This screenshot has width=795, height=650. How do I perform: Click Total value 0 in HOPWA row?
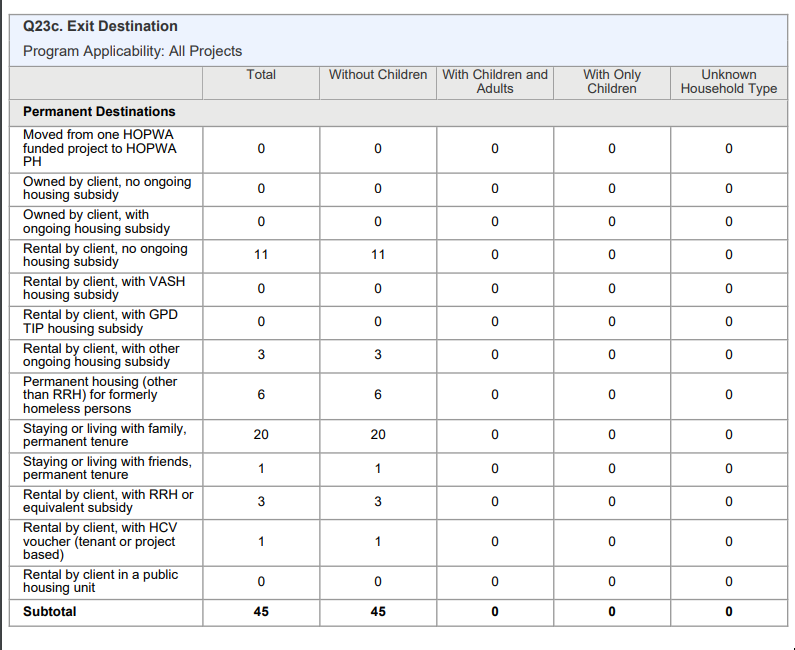click(x=261, y=149)
